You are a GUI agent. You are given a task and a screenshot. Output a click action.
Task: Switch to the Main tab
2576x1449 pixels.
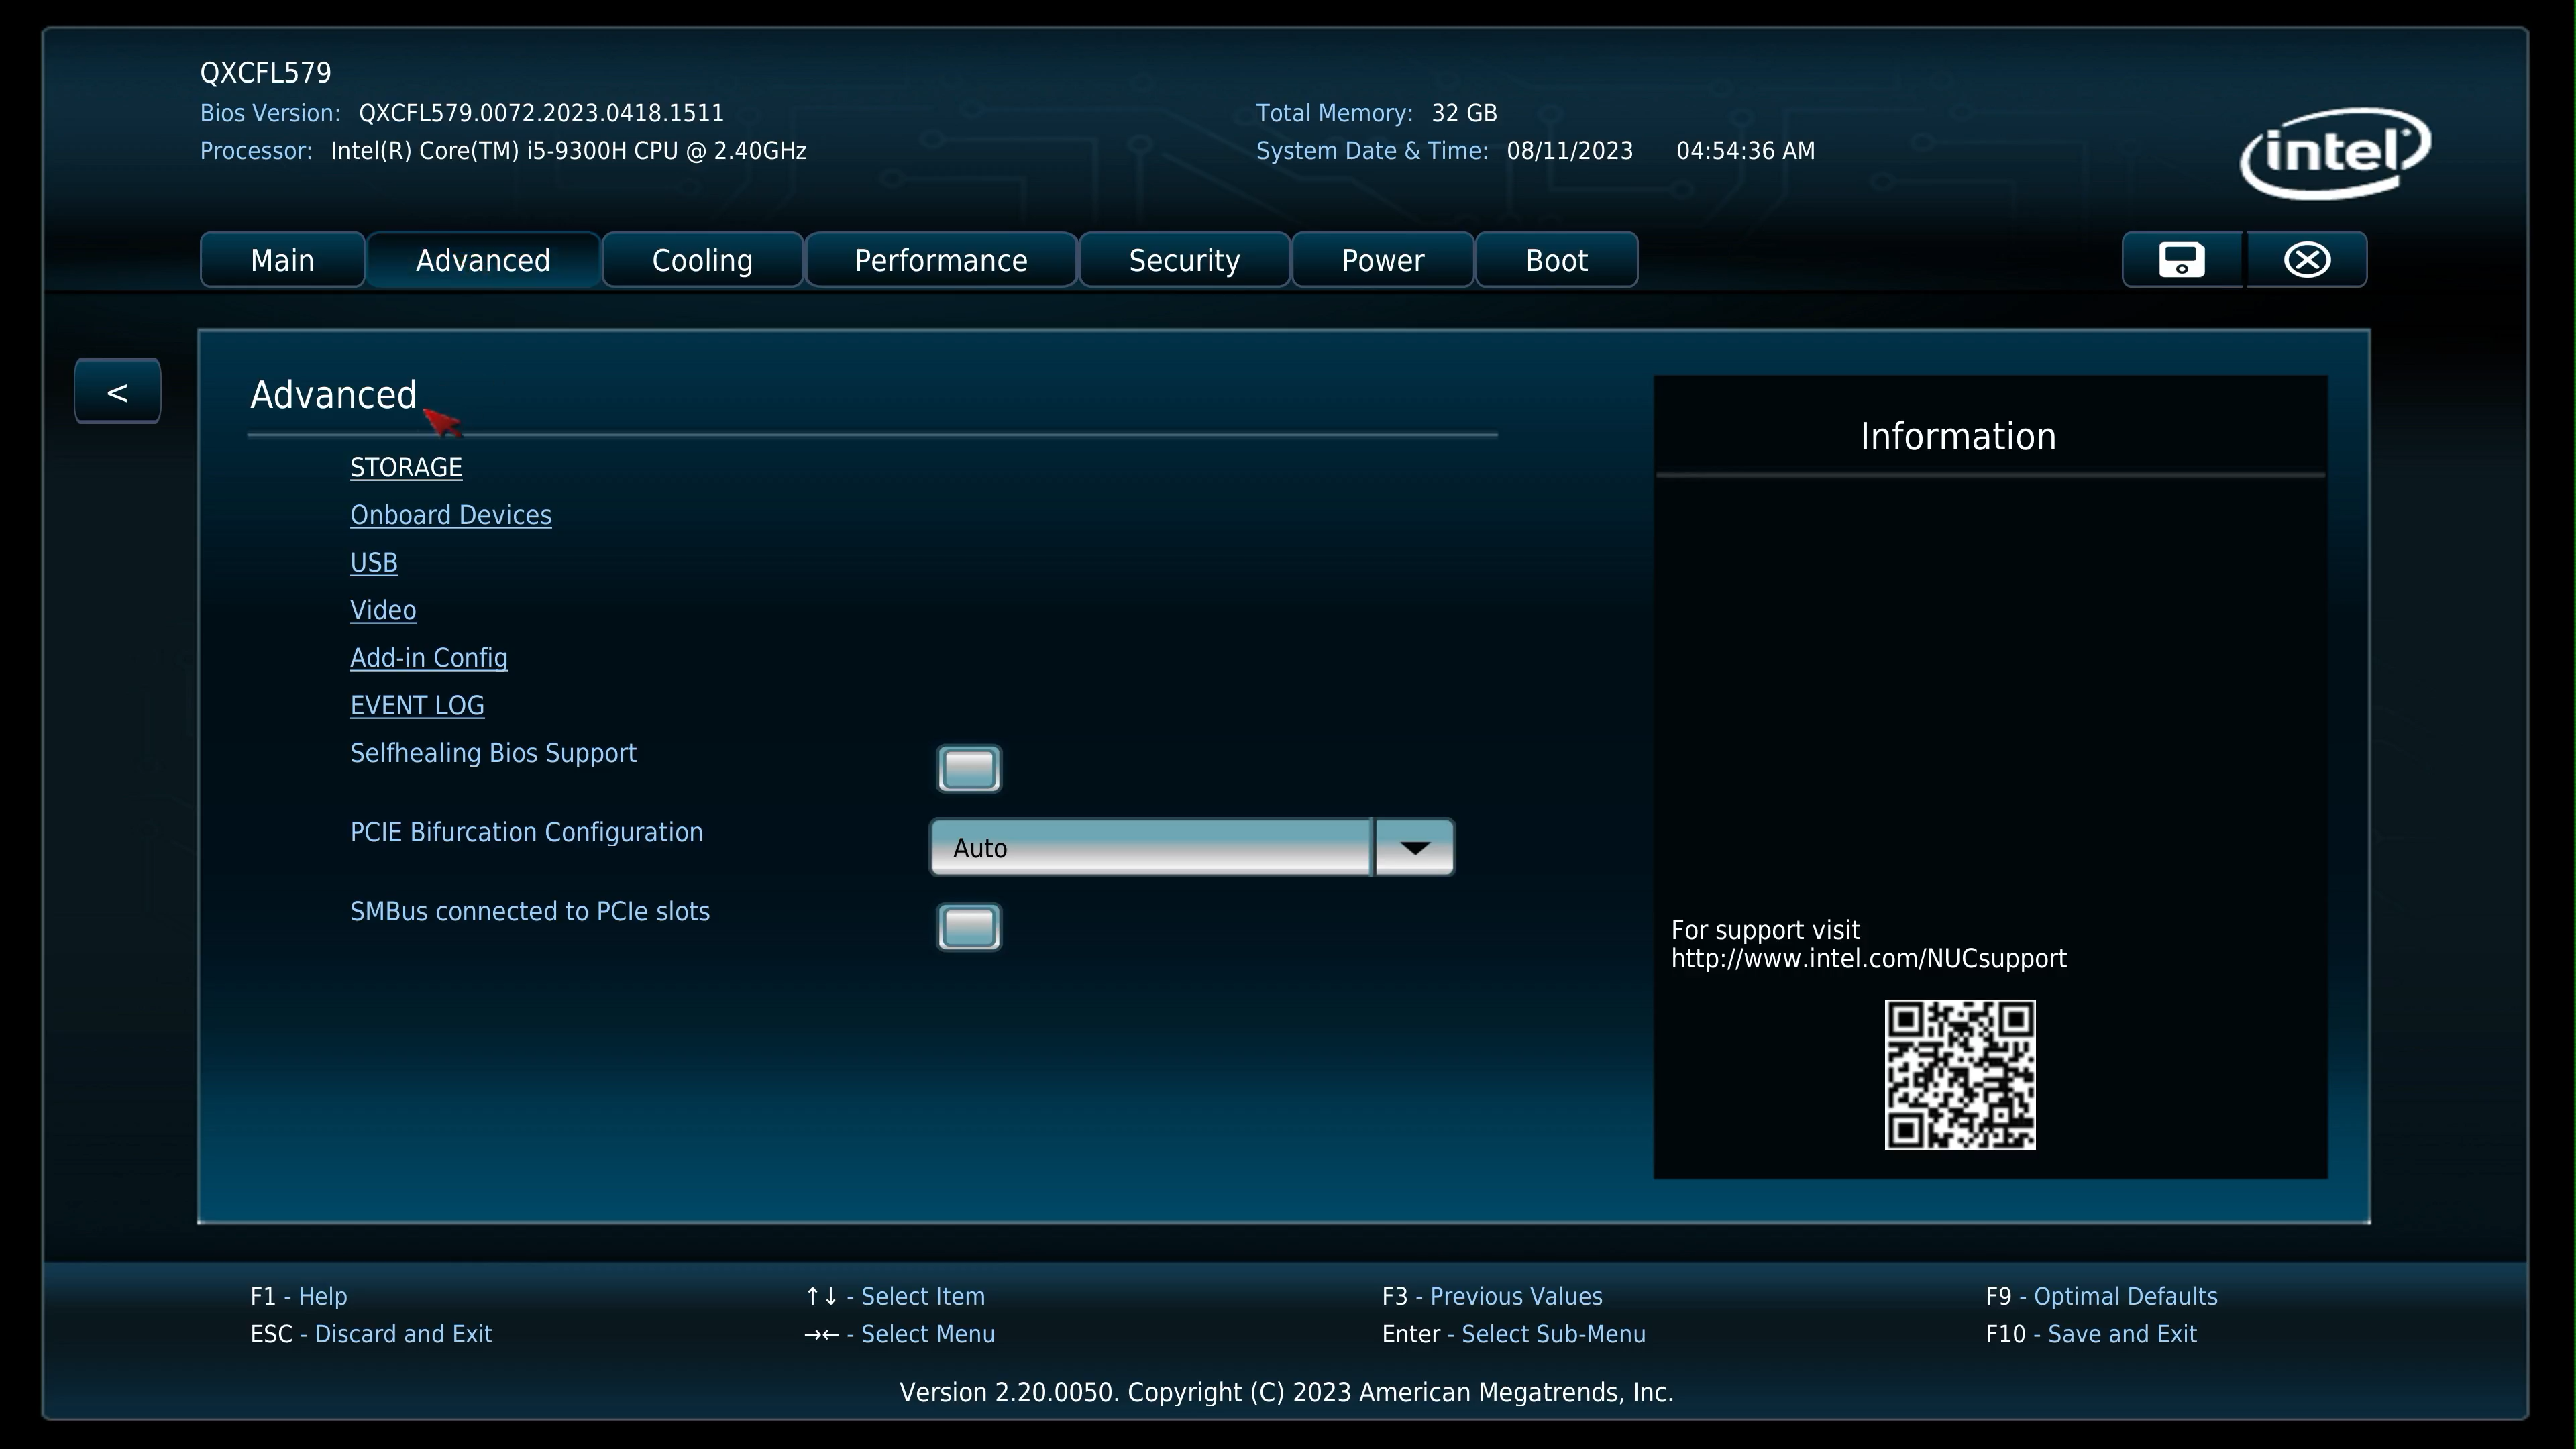[x=282, y=261]
